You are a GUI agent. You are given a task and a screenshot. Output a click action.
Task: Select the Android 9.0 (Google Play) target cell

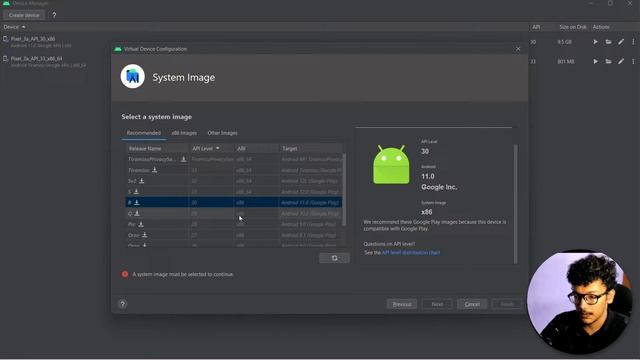311,224
